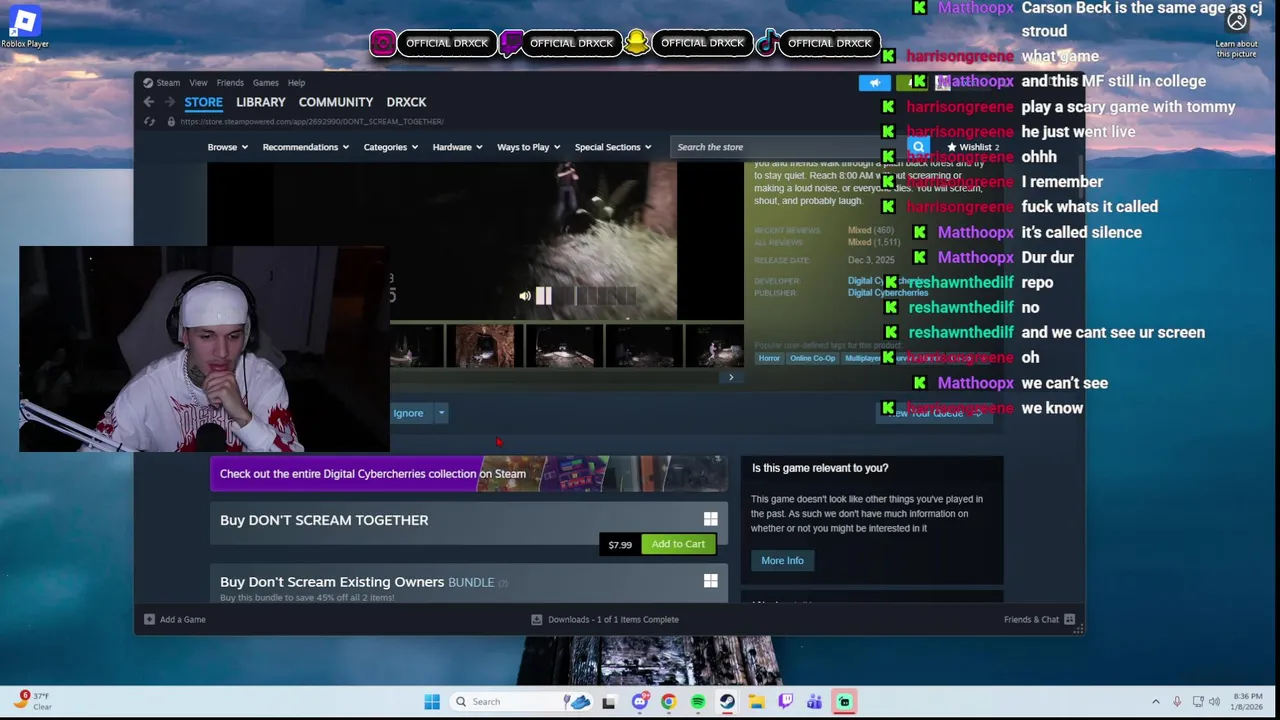Expand the Recommendations dropdown

point(305,147)
